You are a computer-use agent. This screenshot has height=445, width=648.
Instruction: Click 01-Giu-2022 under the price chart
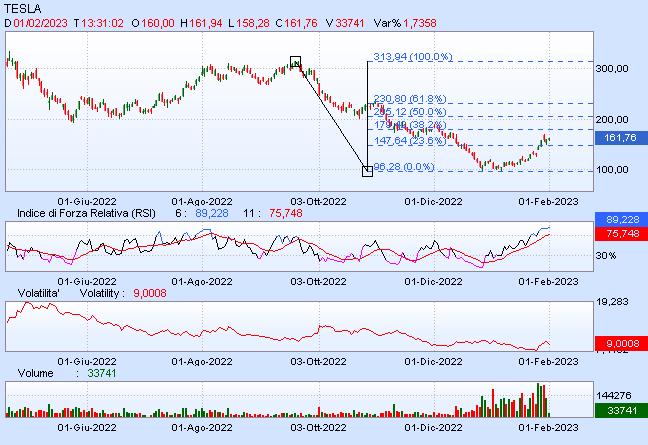point(87,202)
